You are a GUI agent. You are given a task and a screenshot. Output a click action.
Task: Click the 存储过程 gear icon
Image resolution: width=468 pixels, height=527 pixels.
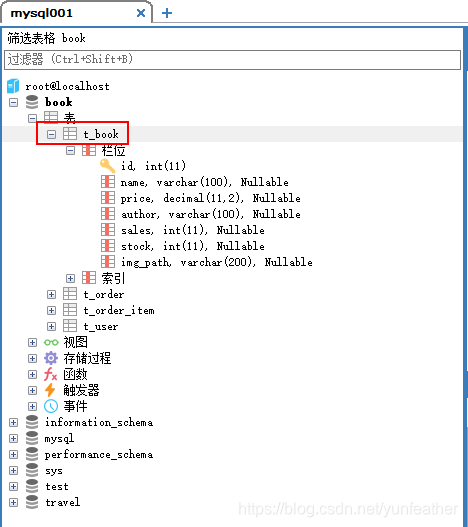(51, 358)
